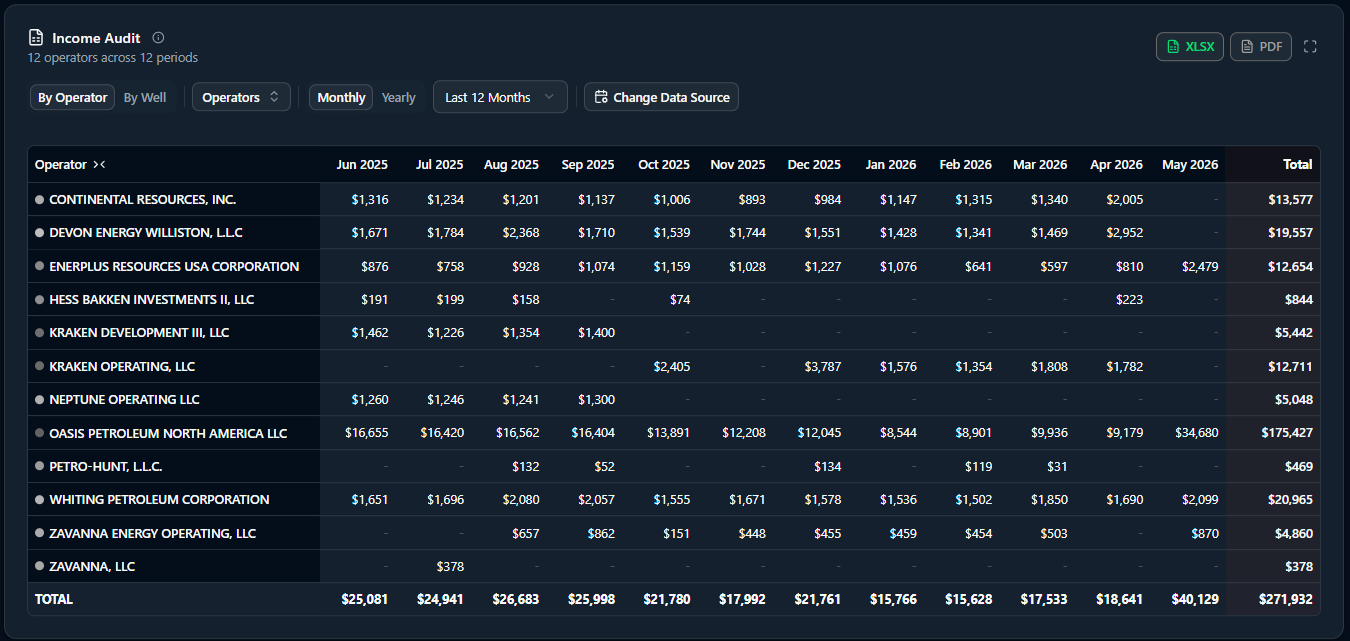This screenshot has height=641, width=1350.
Task: Select ENERPLUS RESOURCES USA CORPORATION row name
Action: coord(174,266)
